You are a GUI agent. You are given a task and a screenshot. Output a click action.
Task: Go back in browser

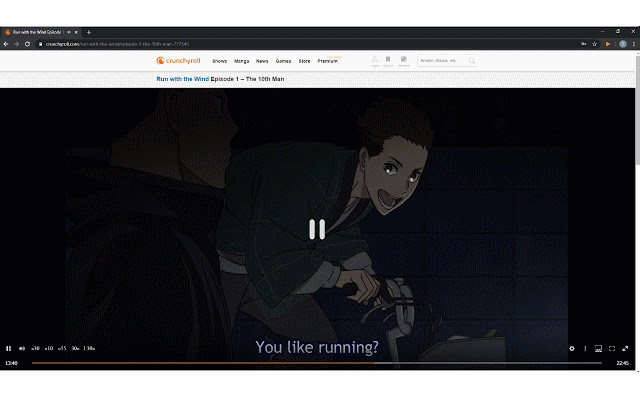tap(6, 44)
